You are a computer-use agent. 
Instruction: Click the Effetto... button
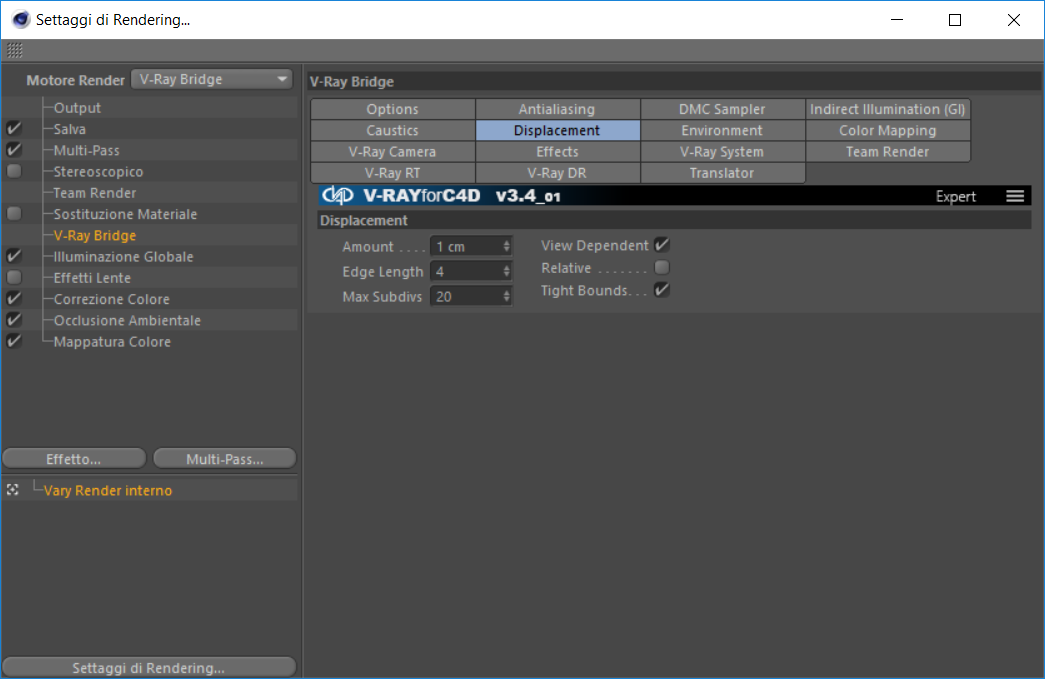tap(74, 458)
